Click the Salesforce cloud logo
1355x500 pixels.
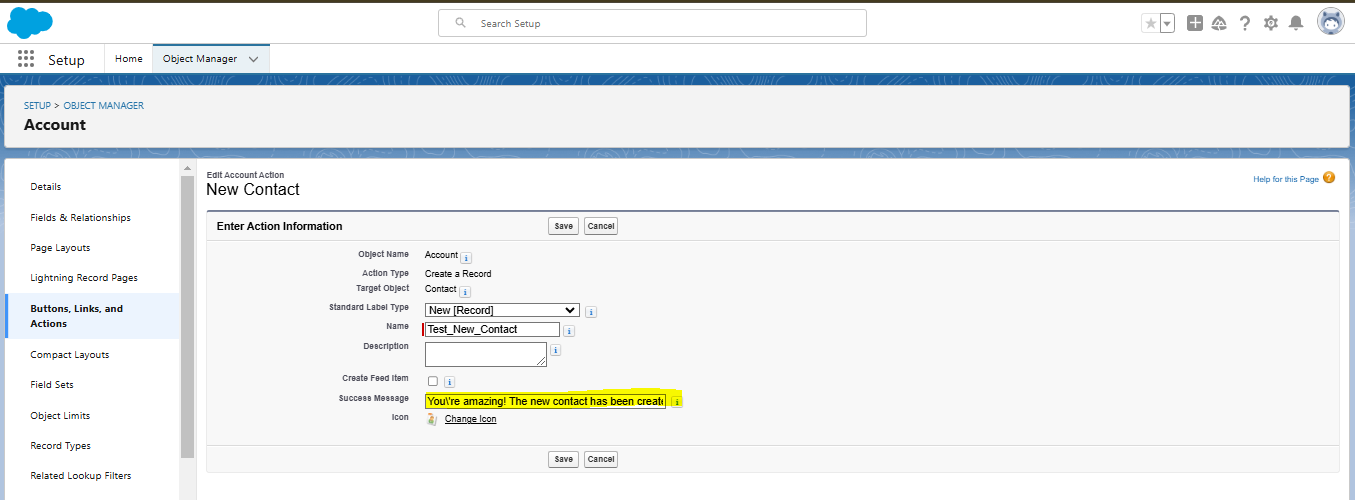pyautogui.click(x=30, y=21)
